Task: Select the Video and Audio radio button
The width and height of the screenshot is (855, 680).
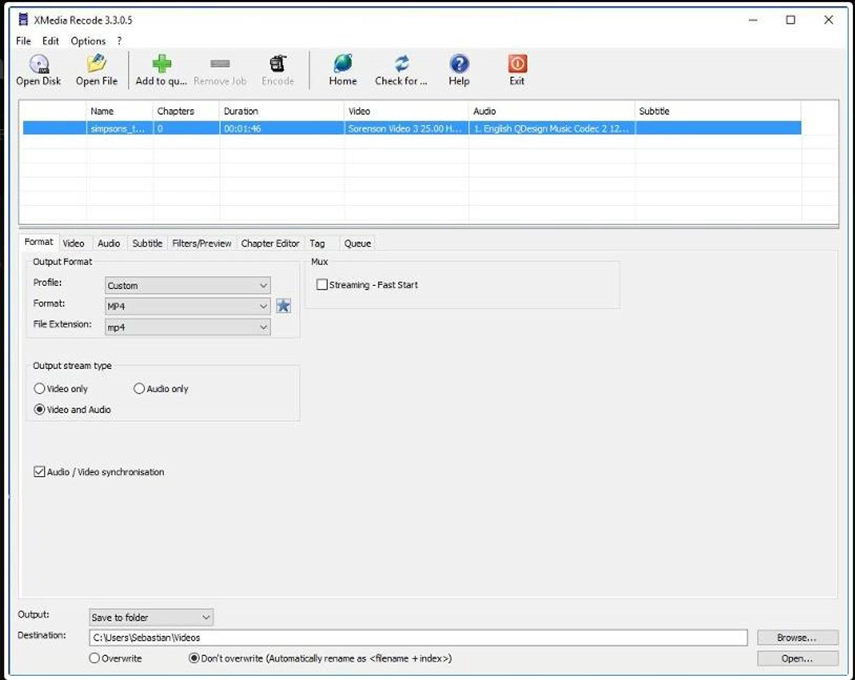Action: pyautogui.click(x=39, y=410)
